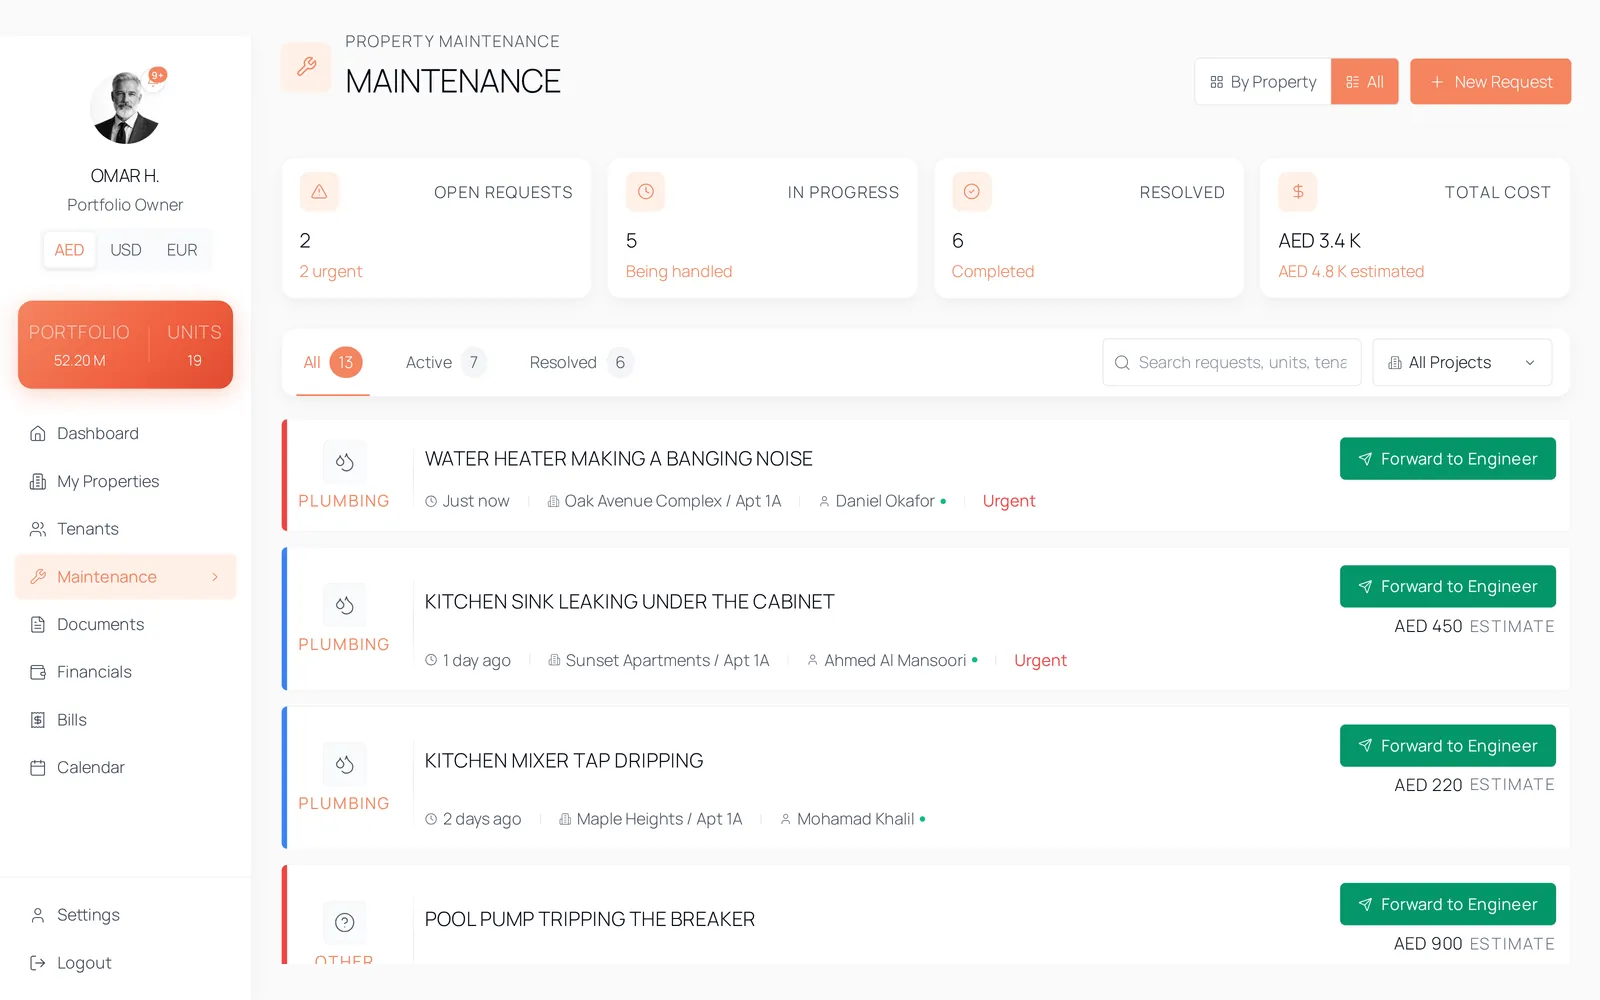
Task: Click the In Progress clock icon
Action: (645, 192)
